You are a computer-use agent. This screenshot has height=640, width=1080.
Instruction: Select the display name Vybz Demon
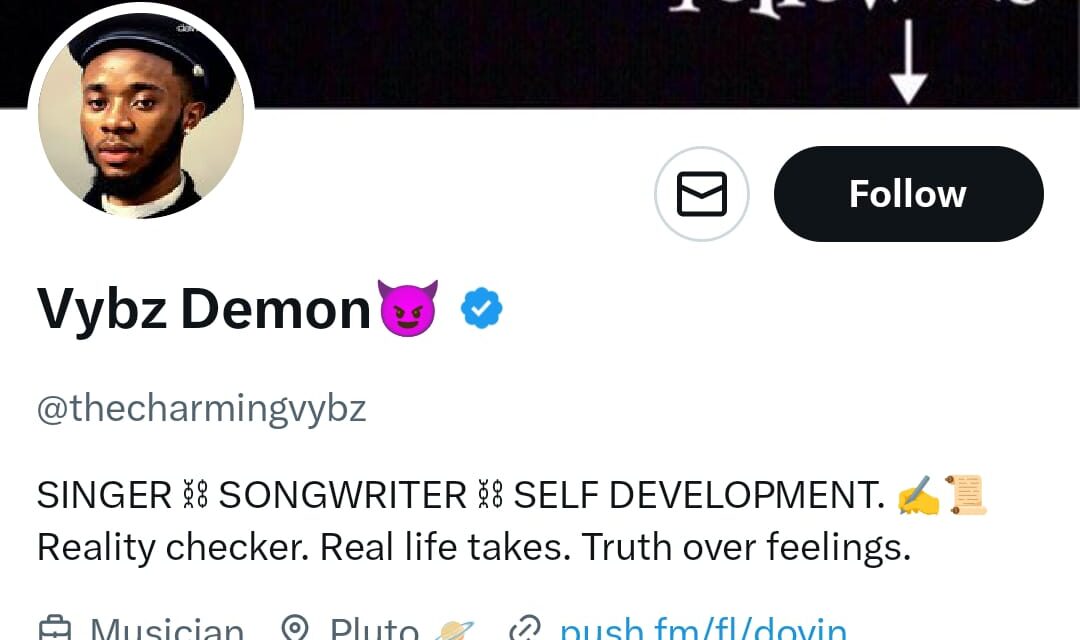[204, 309]
